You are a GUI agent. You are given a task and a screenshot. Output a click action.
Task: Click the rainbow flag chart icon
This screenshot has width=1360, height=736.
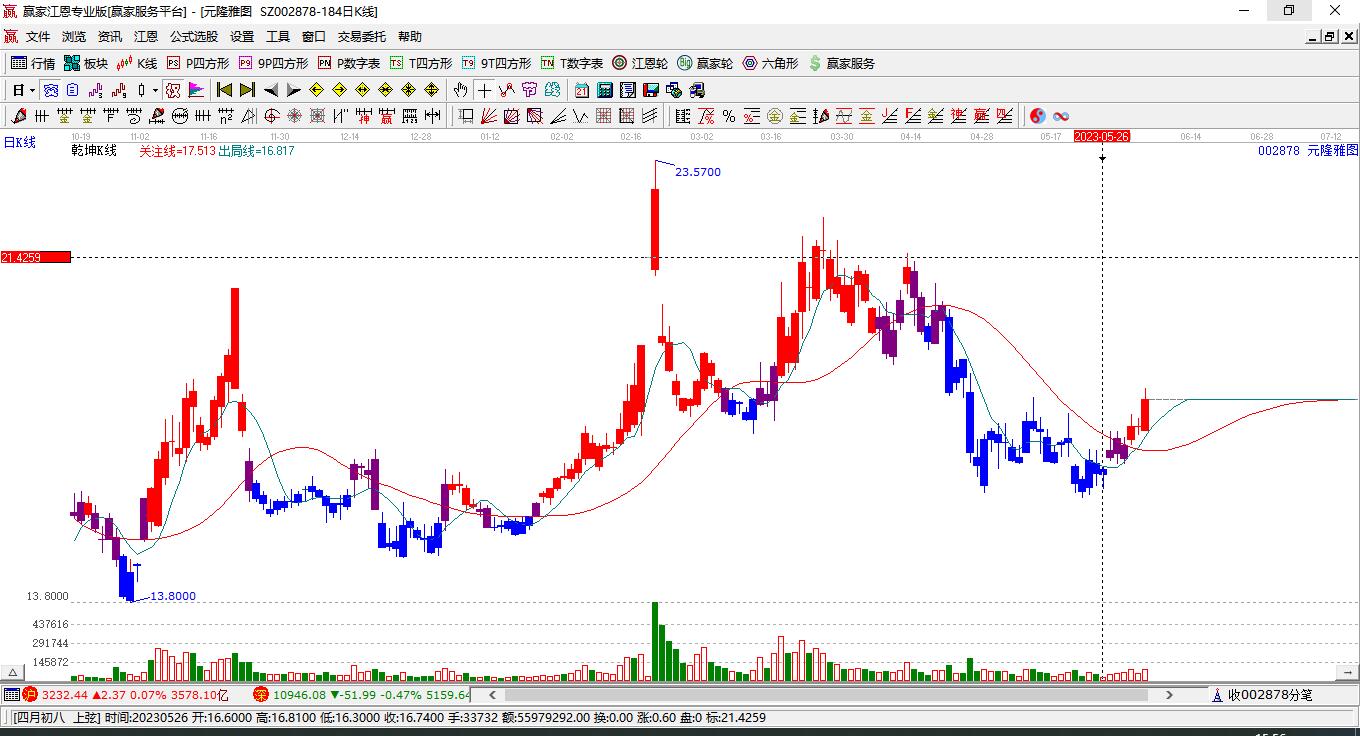[196, 90]
